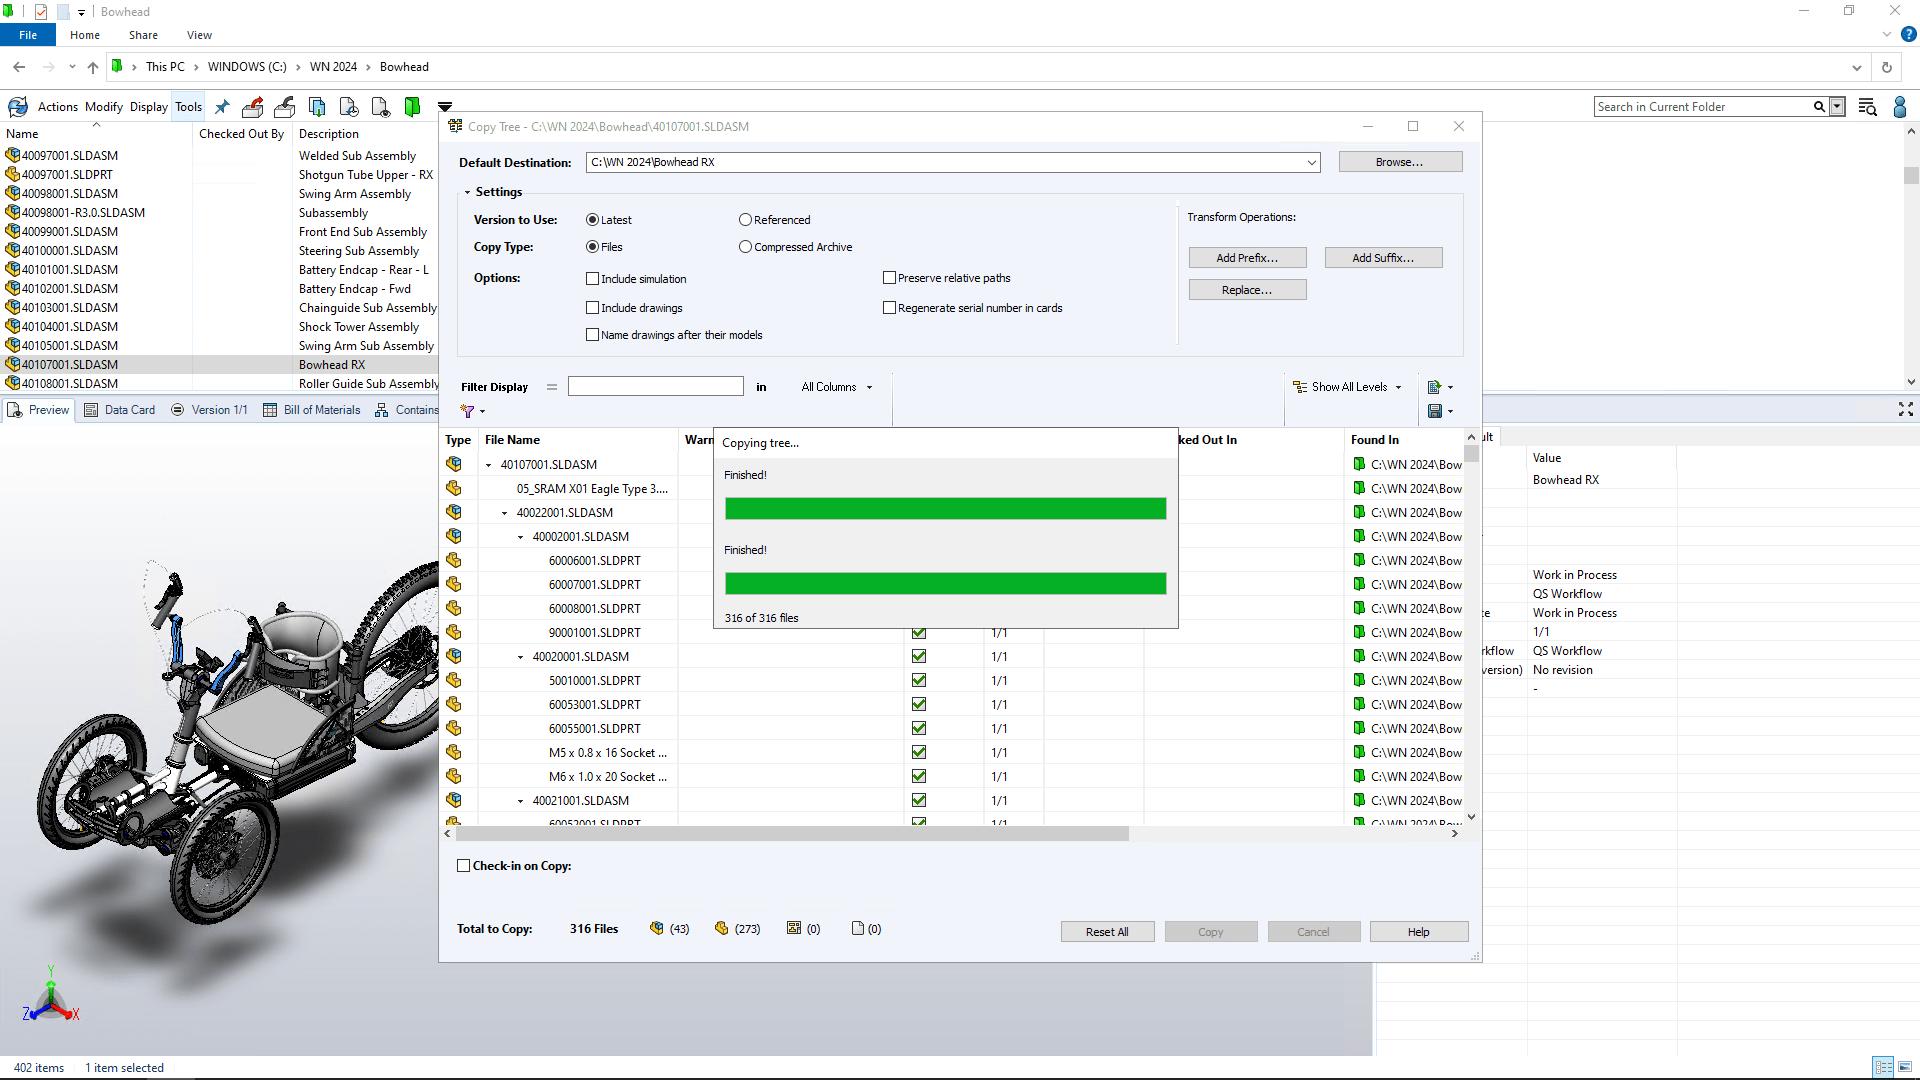Click the pushpin icon in toolbar
This screenshot has height=1080, width=1920.
[x=222, y=107]
